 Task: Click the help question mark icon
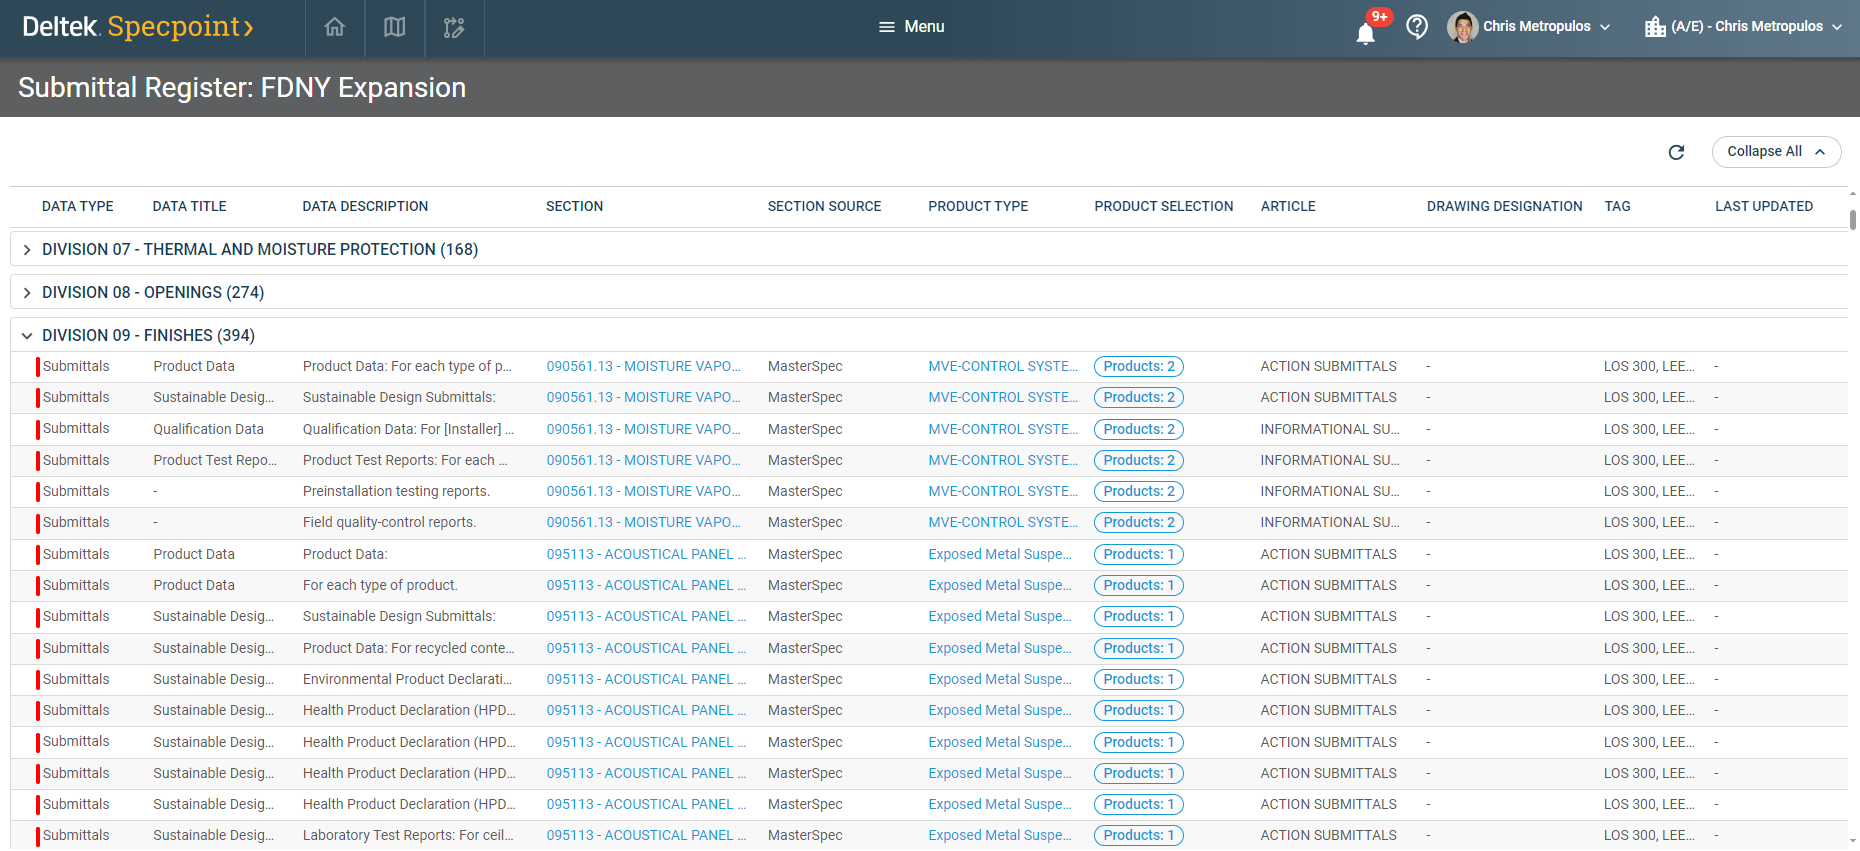tap(1417, 27)
